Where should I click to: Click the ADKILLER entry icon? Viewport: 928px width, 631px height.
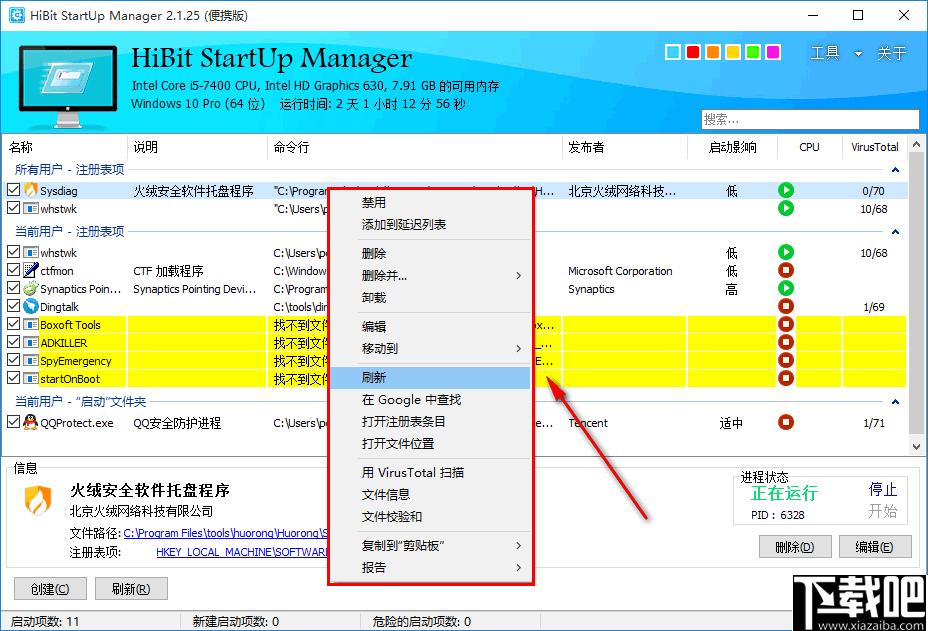pos(31,343)
